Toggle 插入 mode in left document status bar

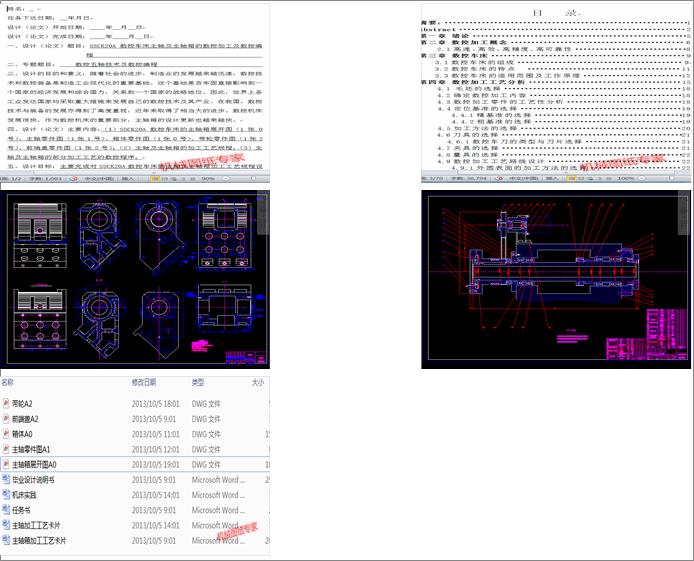(x=129, y=179)
